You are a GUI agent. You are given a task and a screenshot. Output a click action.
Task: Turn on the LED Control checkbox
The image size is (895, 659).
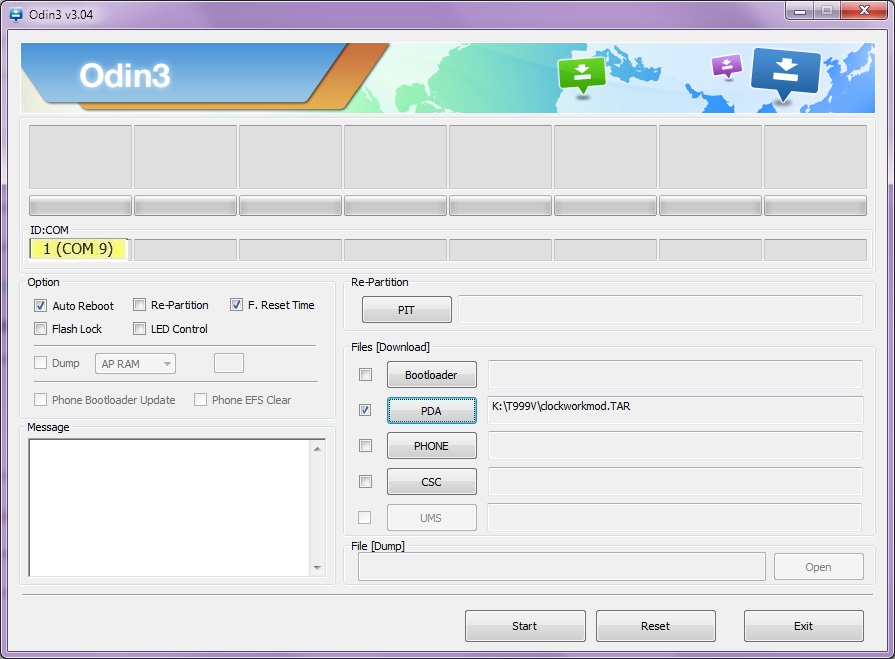coord(140,329)
